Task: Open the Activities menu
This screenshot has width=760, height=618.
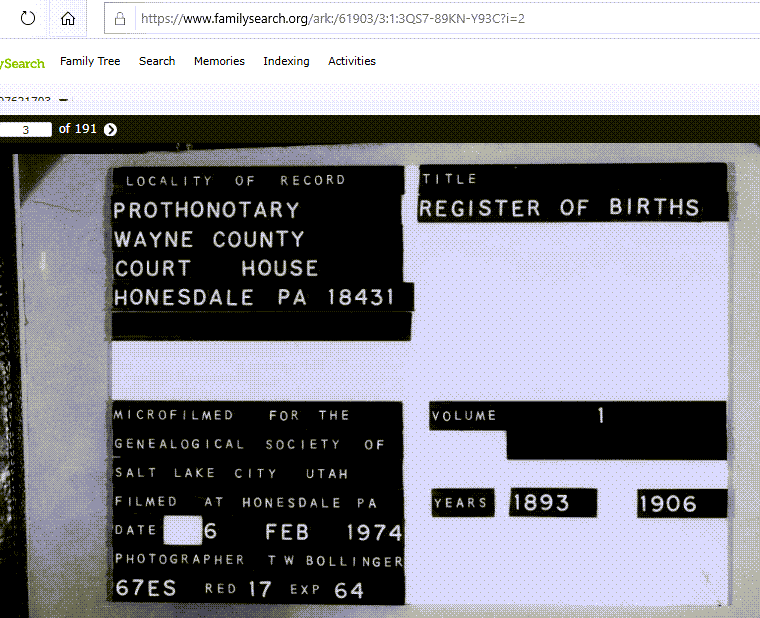Action: point(352,61)
